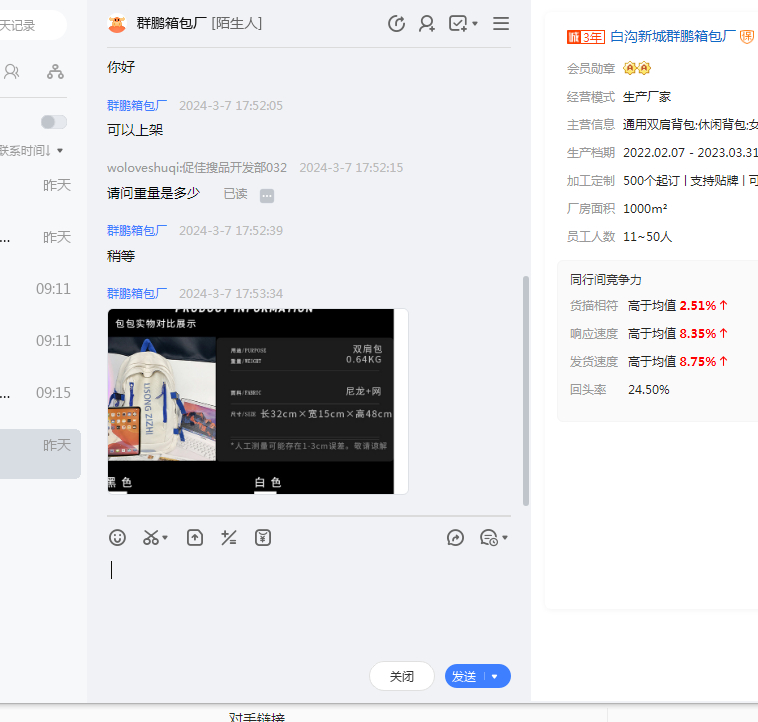Click the yuan payment order icon
Image resolution: width=758 pixels, height=722 pixels.
tap(263, 538)
